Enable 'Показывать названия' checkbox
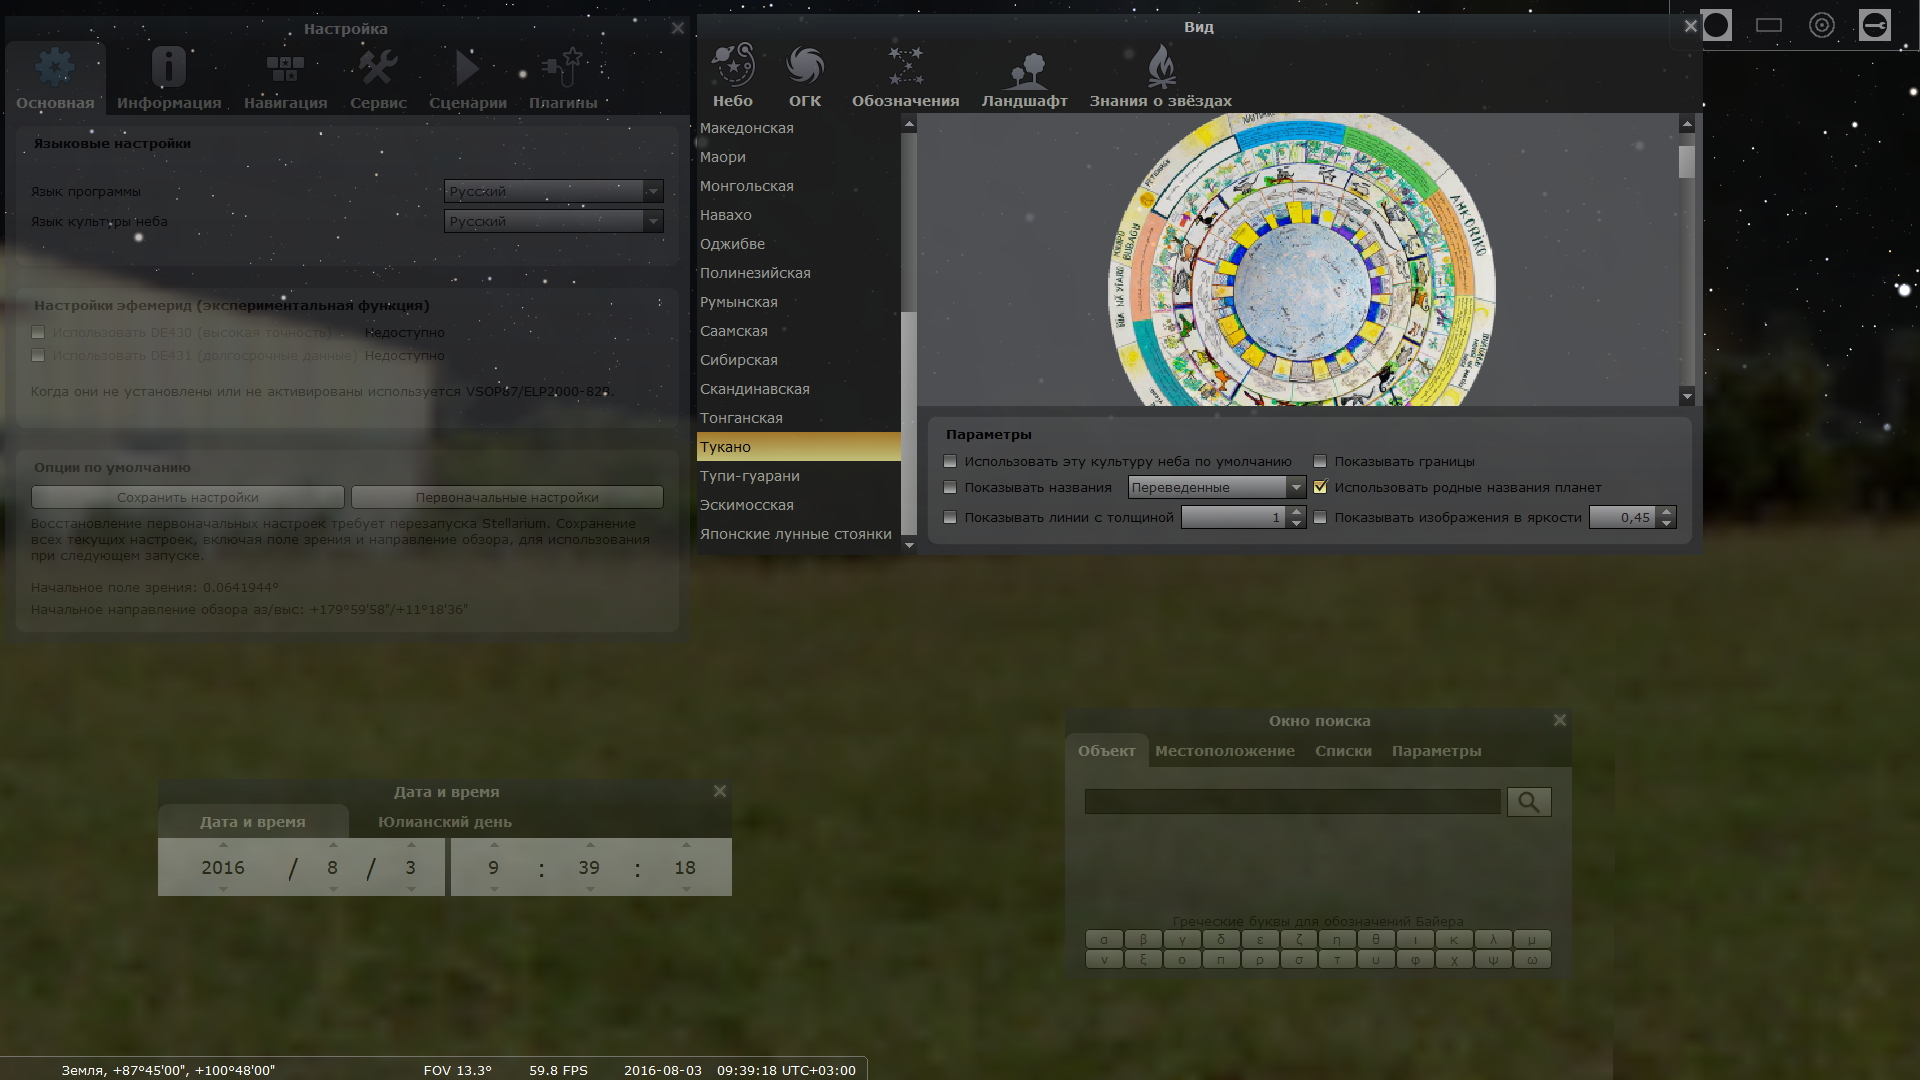1920x1080 pixels. [x=950, y=487]
